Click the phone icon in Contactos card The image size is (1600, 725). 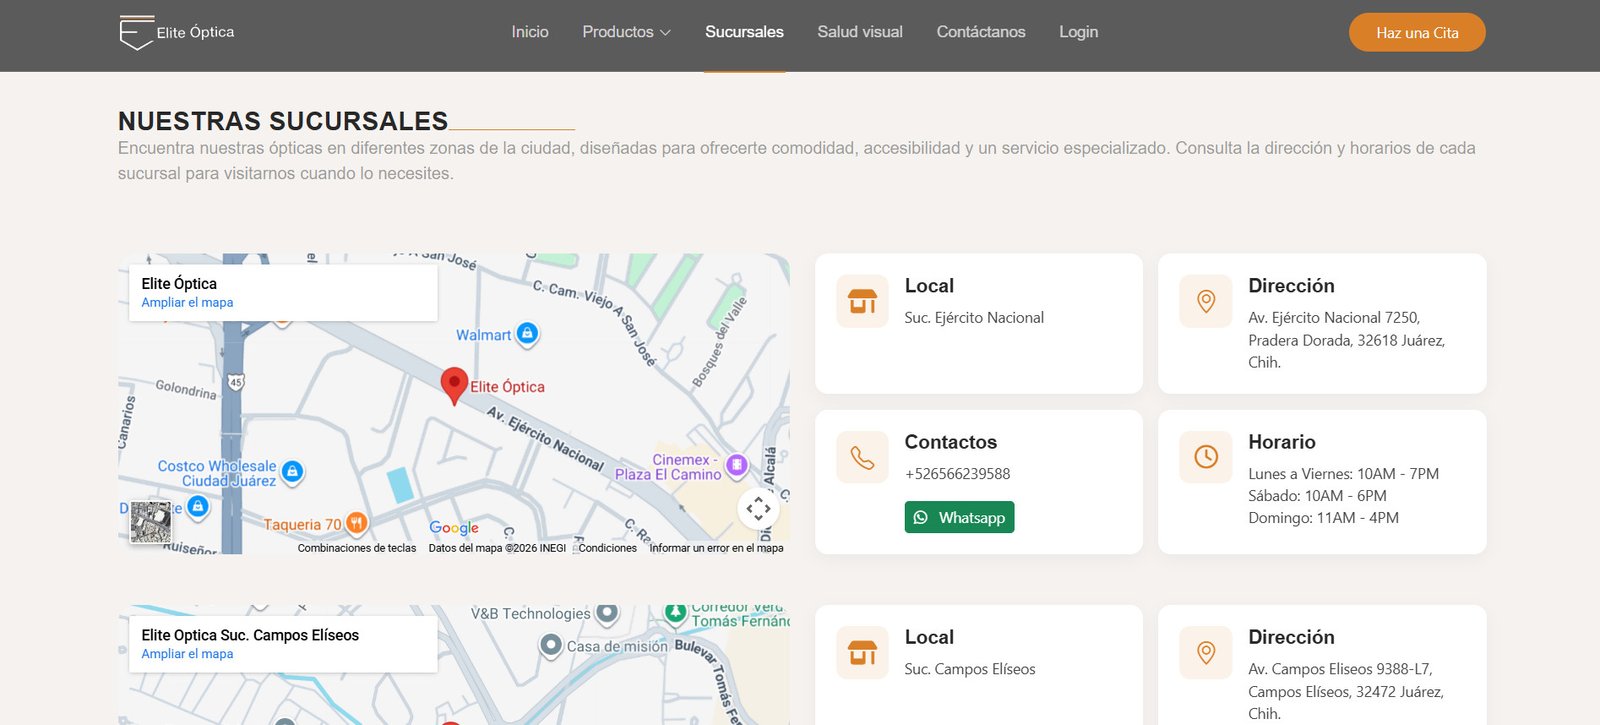tap(862, 457)
